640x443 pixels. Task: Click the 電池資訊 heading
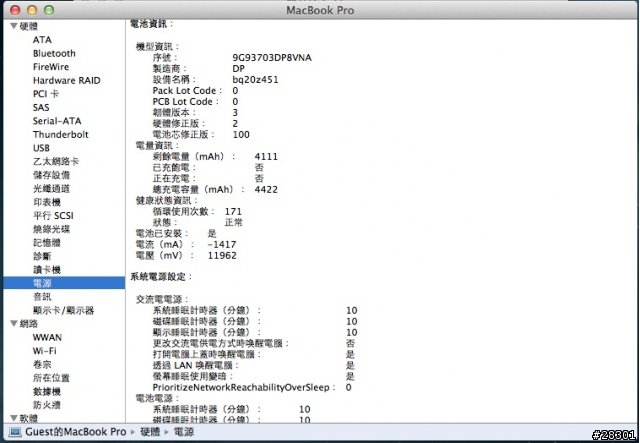(x=151, y=24)
